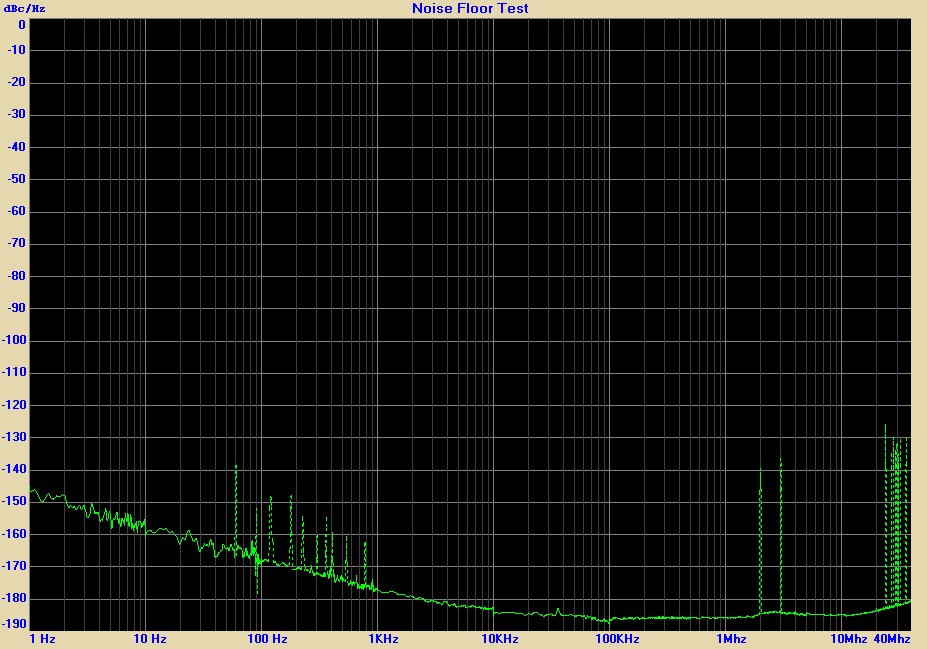Click the -40 y-axis label
The image size is (927, 649).
tap(17, 147)
